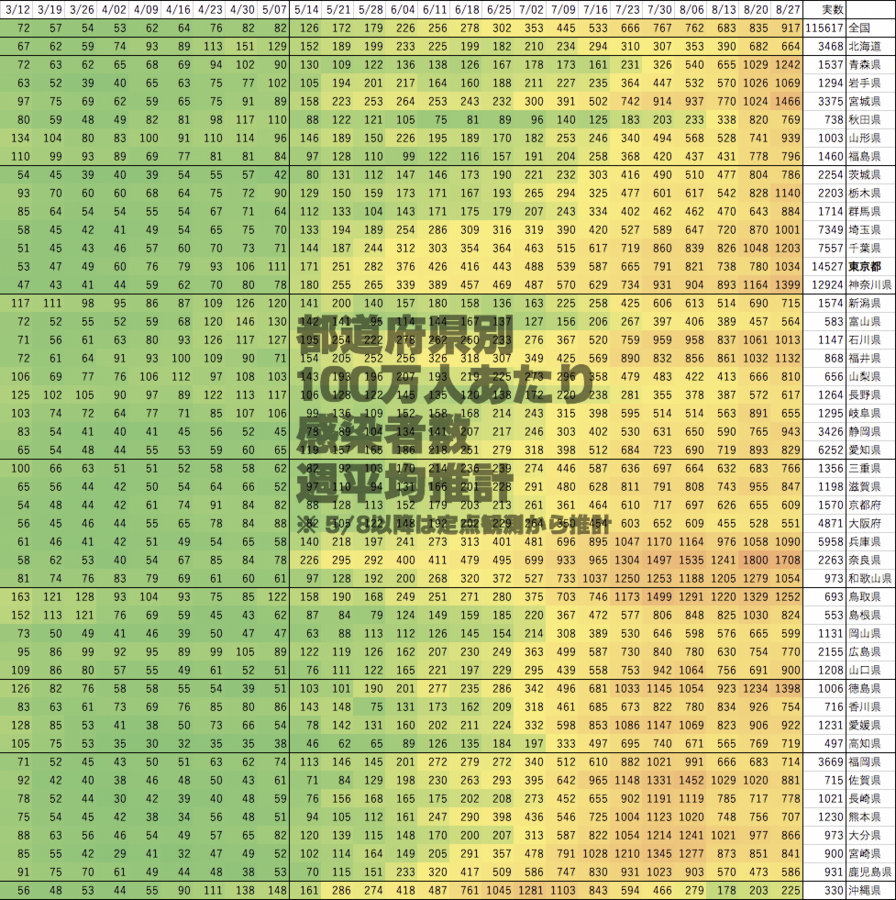Select the 静岡県 row label

pos(864,432)
